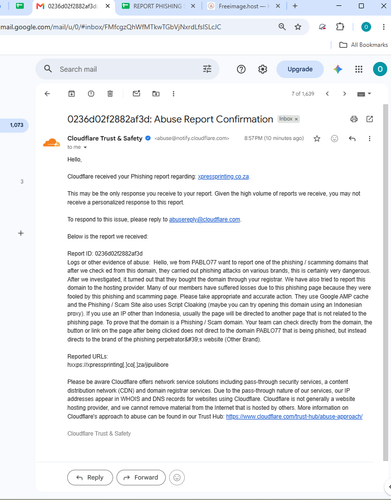Click sender name Cloudflare Trust & Safety
391x500 pixels.
pyautogui.click(x=105, y=138)
